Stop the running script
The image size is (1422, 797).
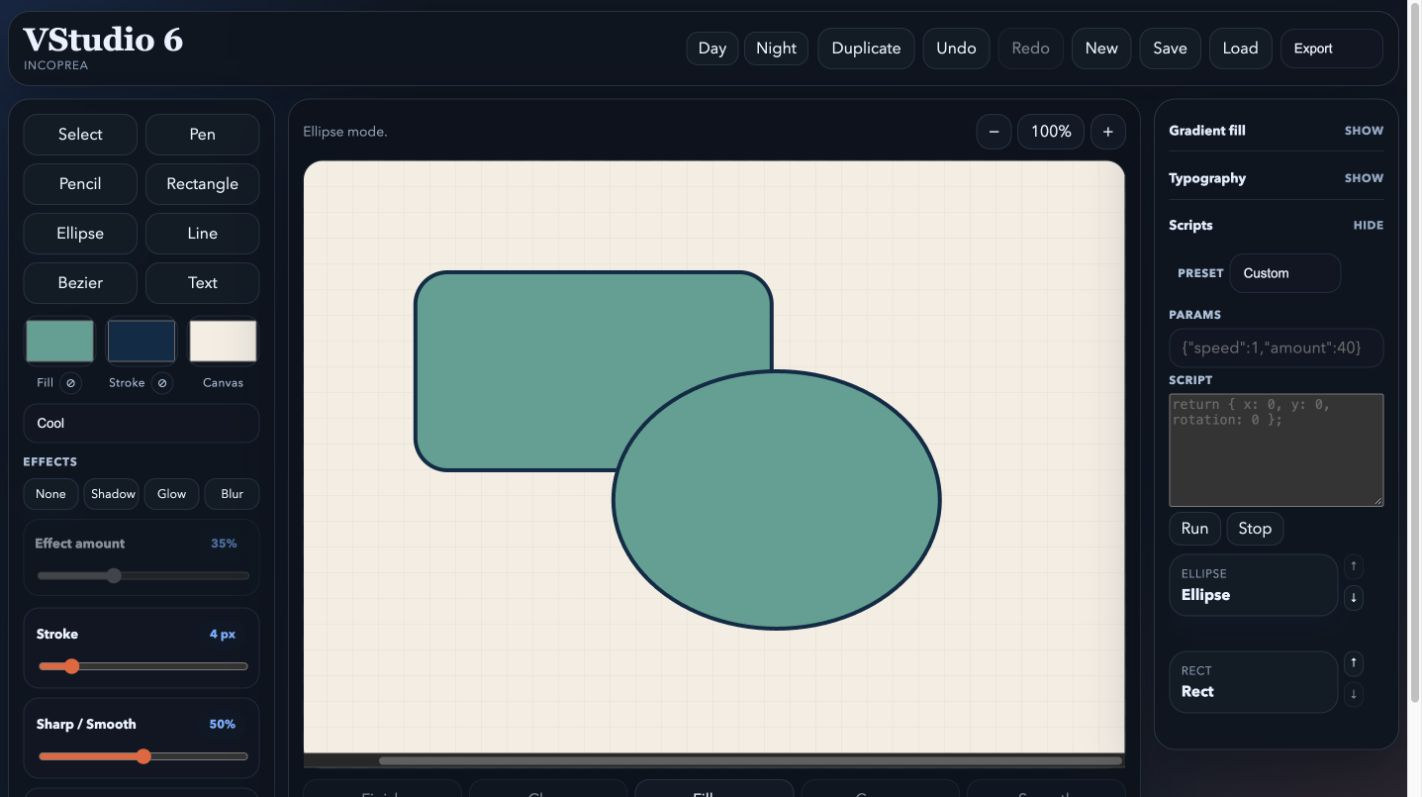(1255, 529)
